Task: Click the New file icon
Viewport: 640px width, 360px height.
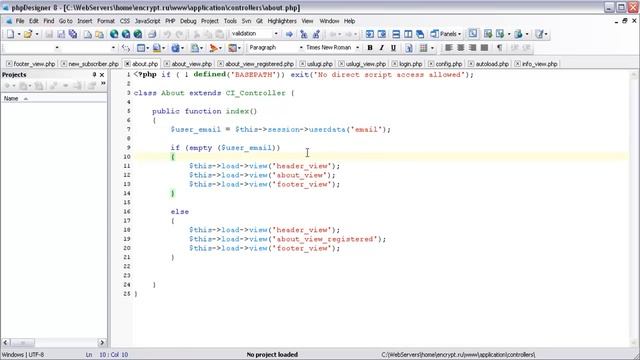Action: point(10,34)
